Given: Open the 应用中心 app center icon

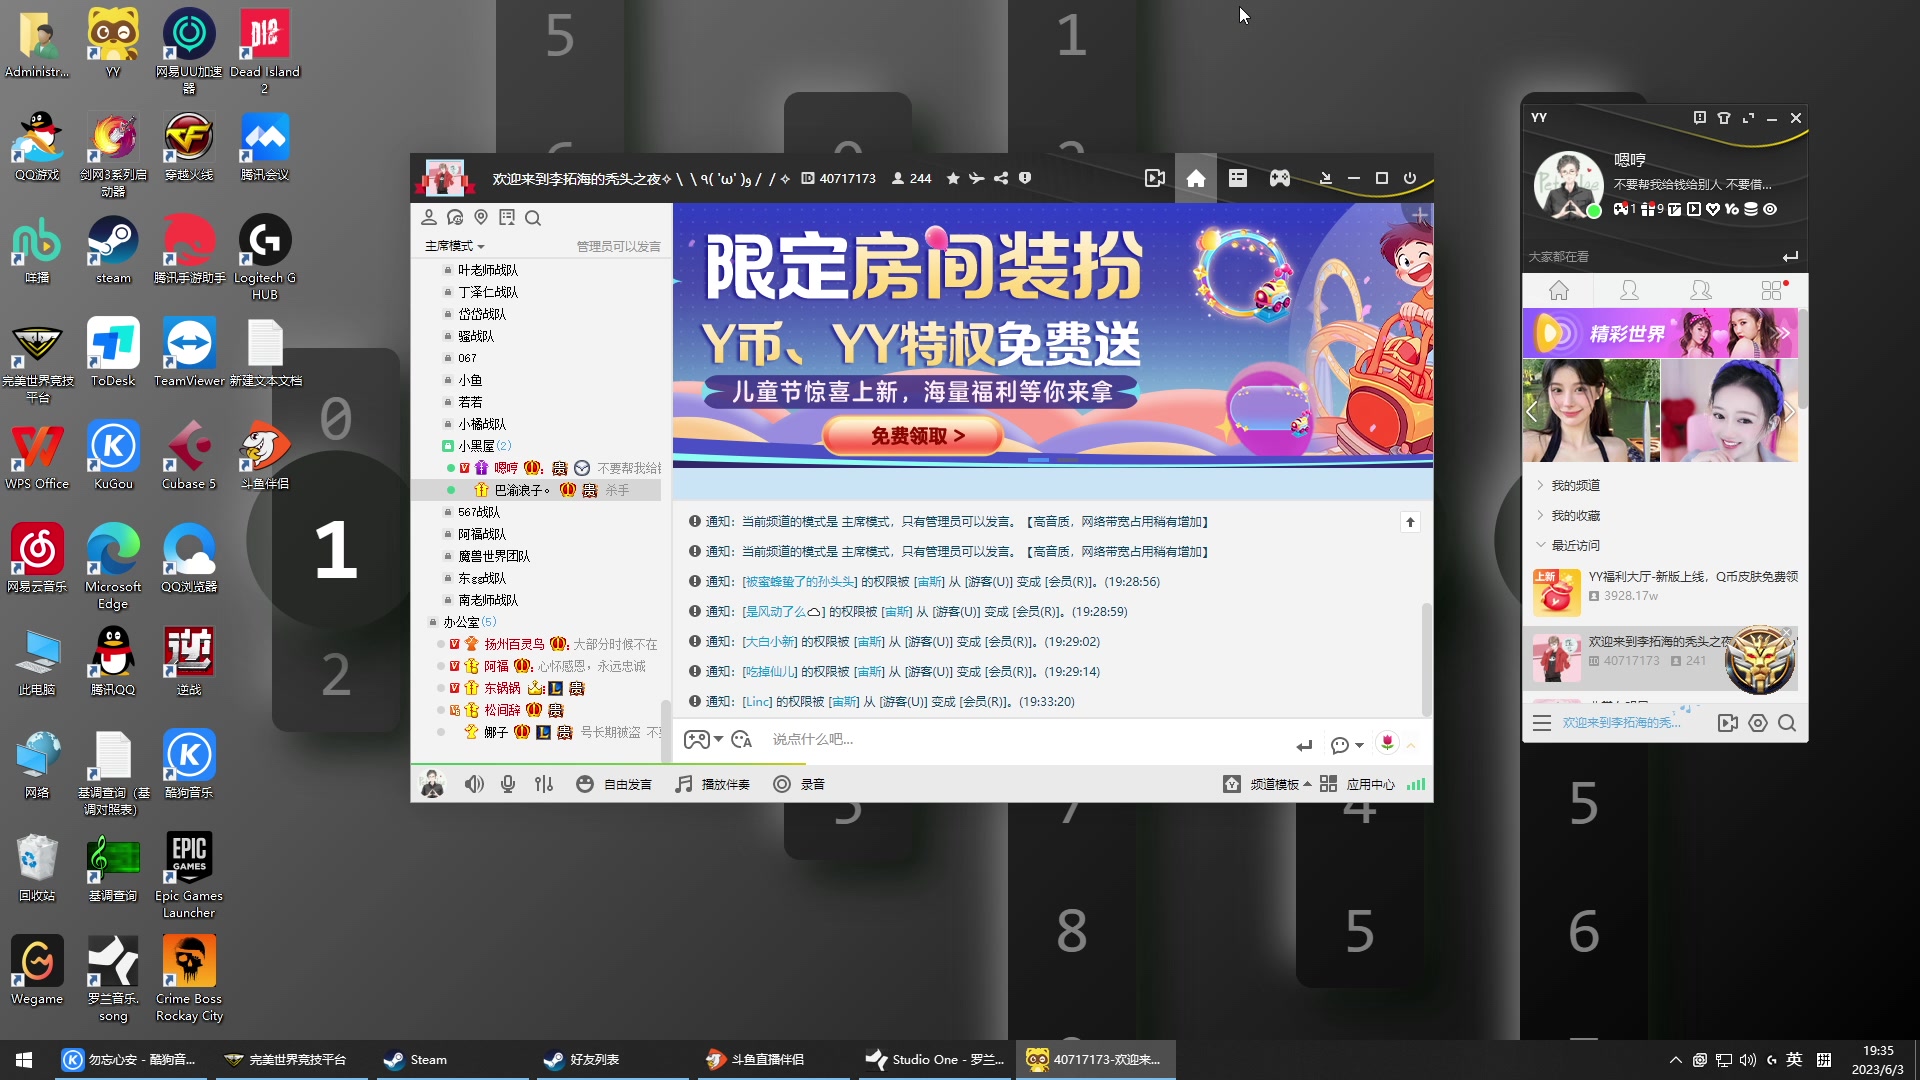Looking at the screenshot, I should tap(1371, 784).
